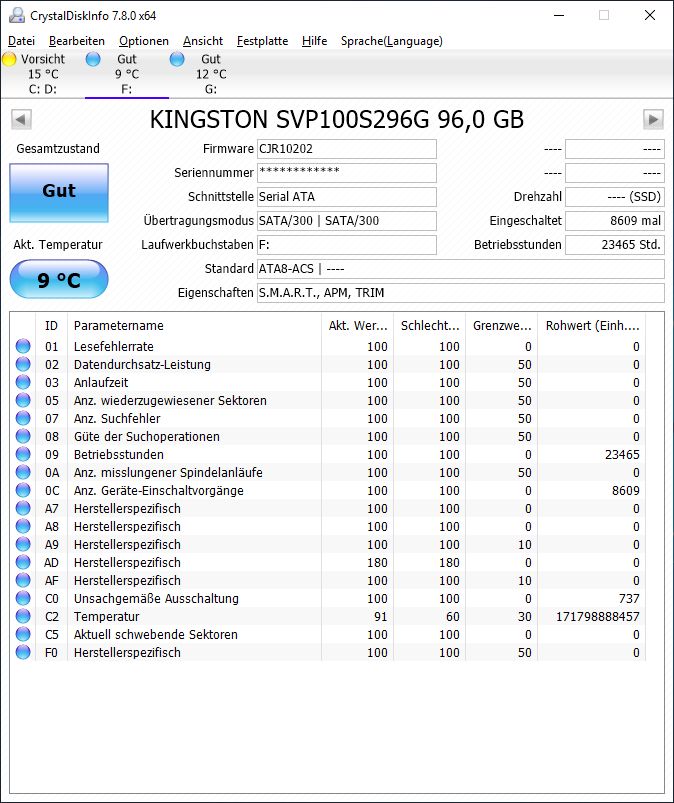Click the Standard field ATA8-ACS
This screenshot has height=803, width=674.
(461, 269)
